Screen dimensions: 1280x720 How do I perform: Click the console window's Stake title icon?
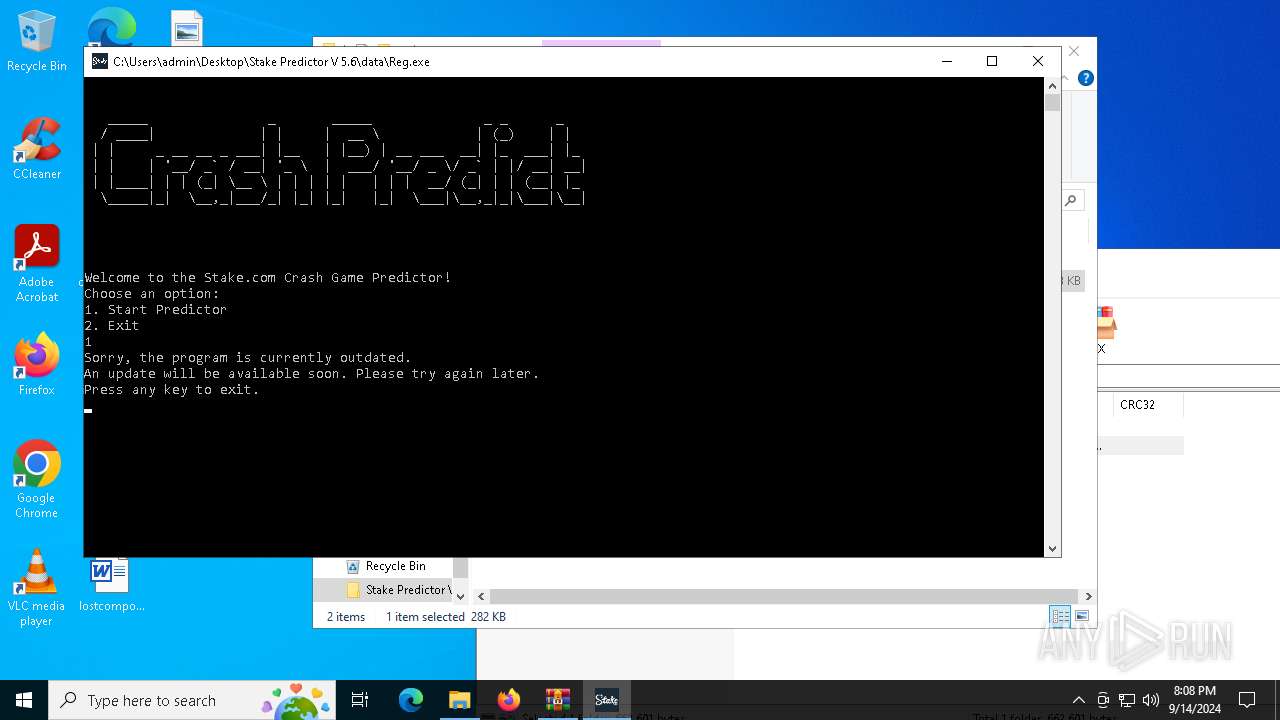100,61
